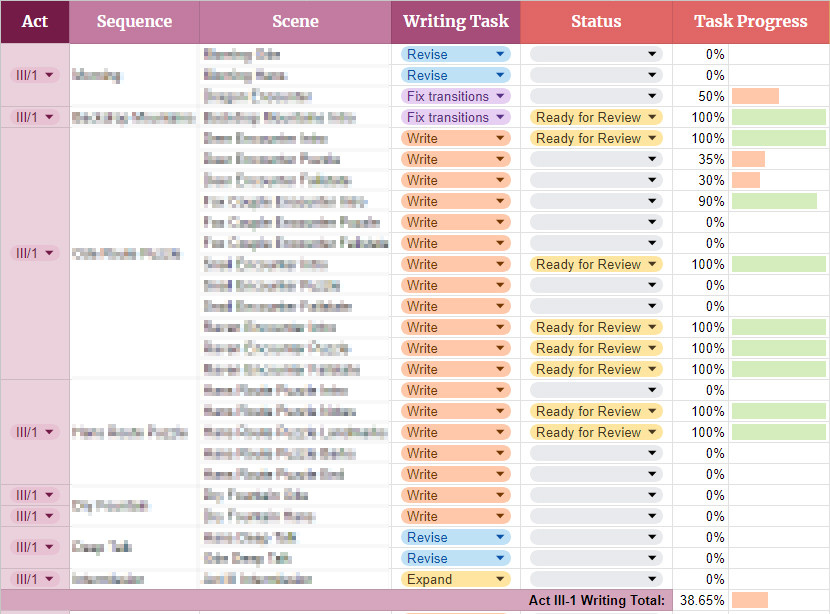The height and width of the screenshot is (614, 830).
Task: Select the Act column header
Action: click(35, 21)
